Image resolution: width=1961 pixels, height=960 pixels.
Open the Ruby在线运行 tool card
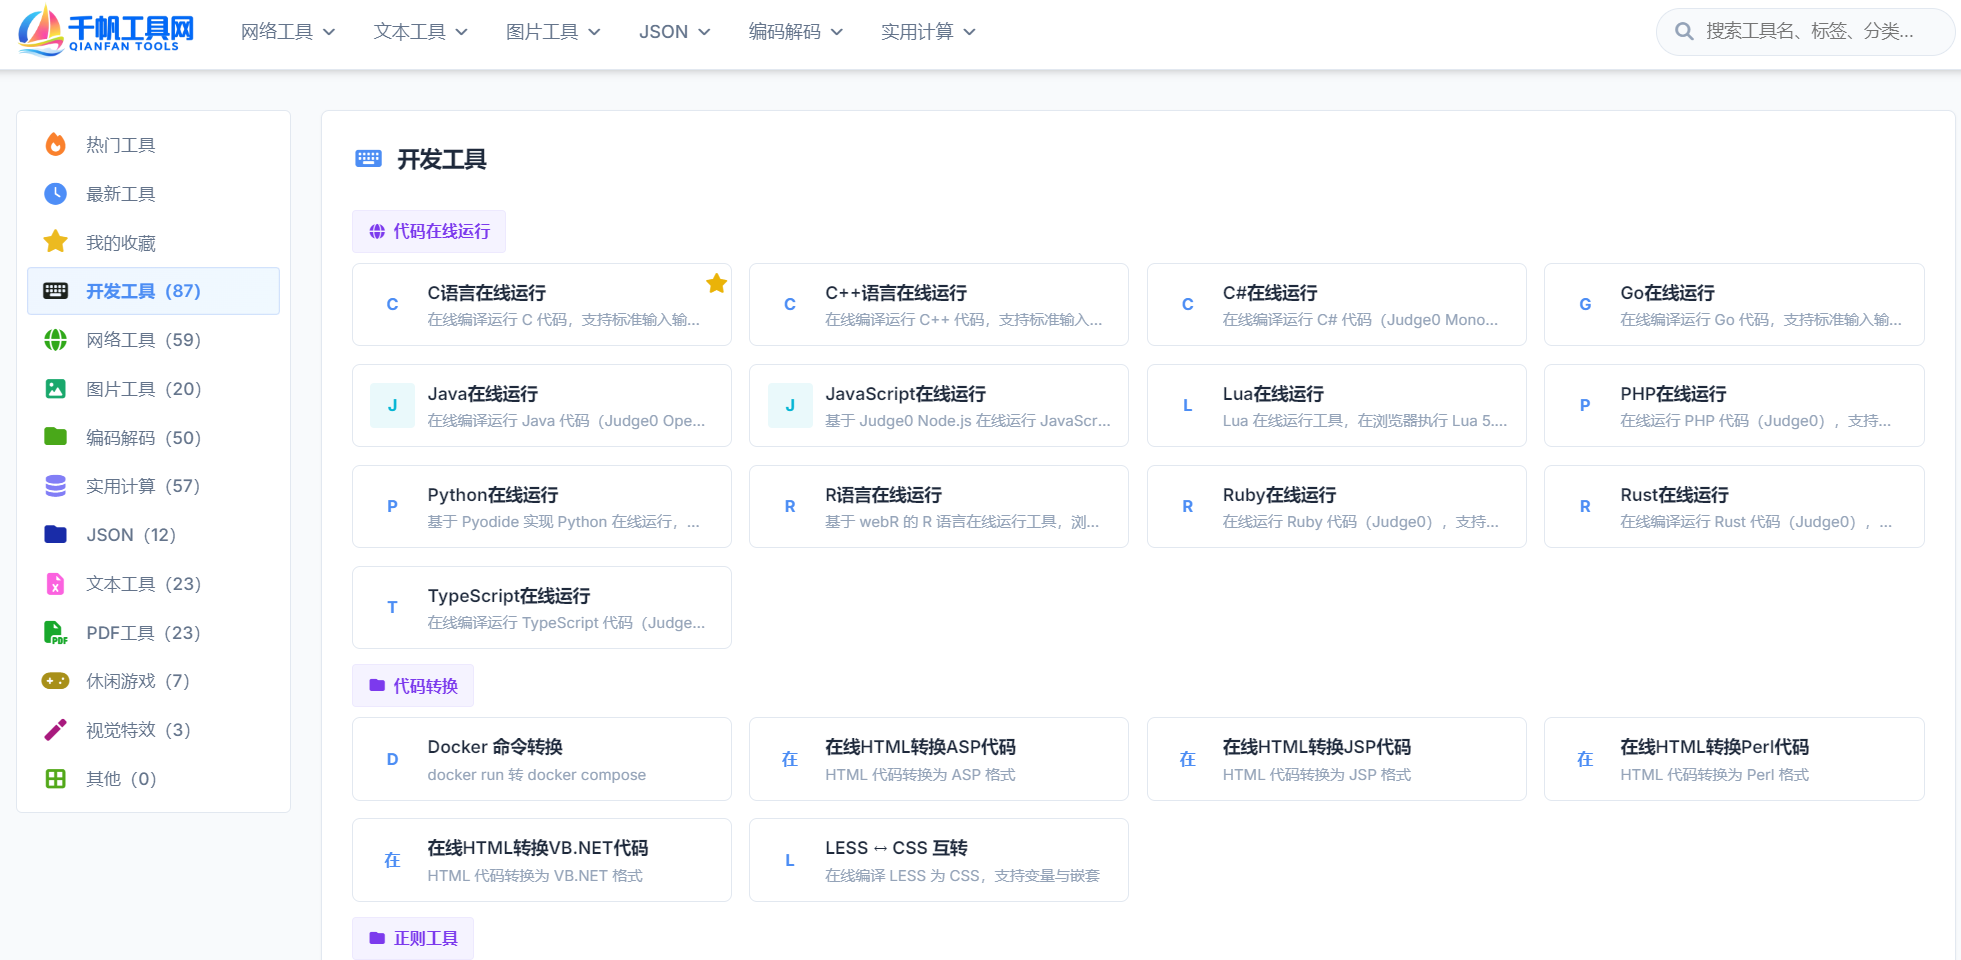1336,506
